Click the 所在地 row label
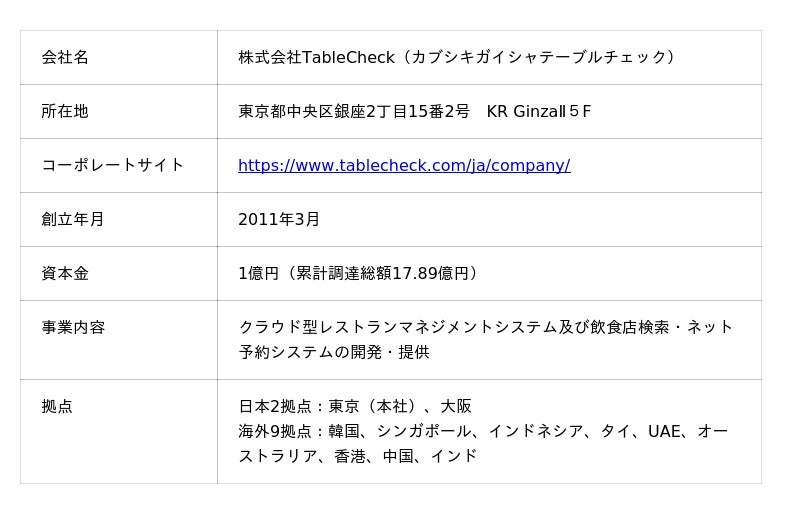800x514 pixels. click(x=65, y=111)
